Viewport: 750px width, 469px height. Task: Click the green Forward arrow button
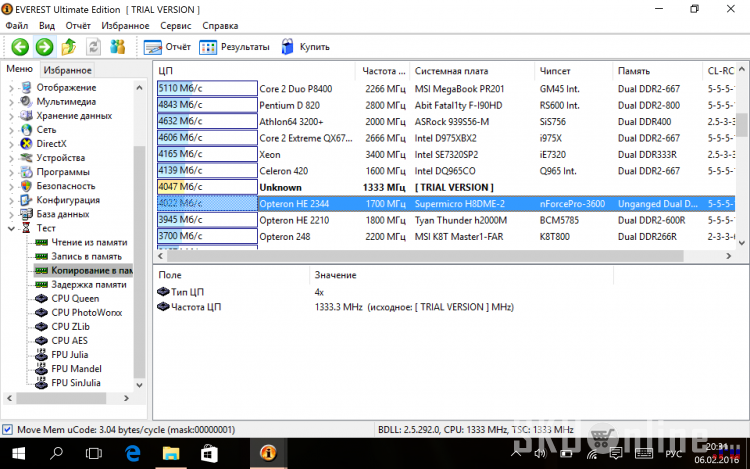coord(44,47)
